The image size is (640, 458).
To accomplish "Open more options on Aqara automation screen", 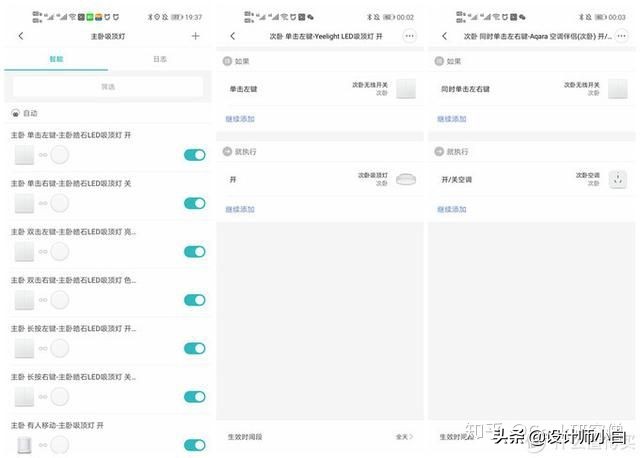I will (621, 36).
